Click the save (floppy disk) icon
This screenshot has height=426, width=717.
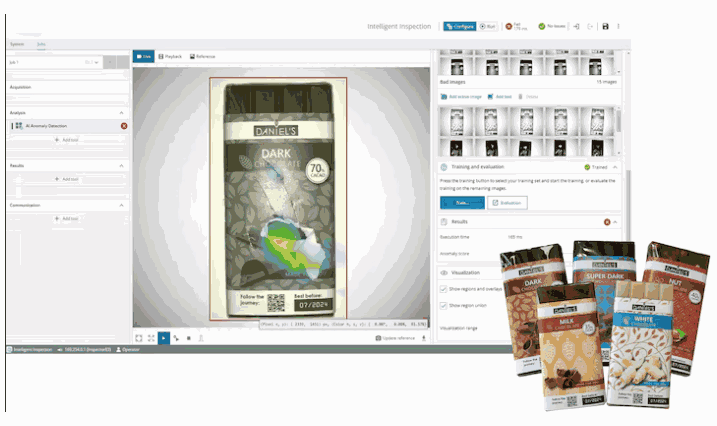[605, 26]
